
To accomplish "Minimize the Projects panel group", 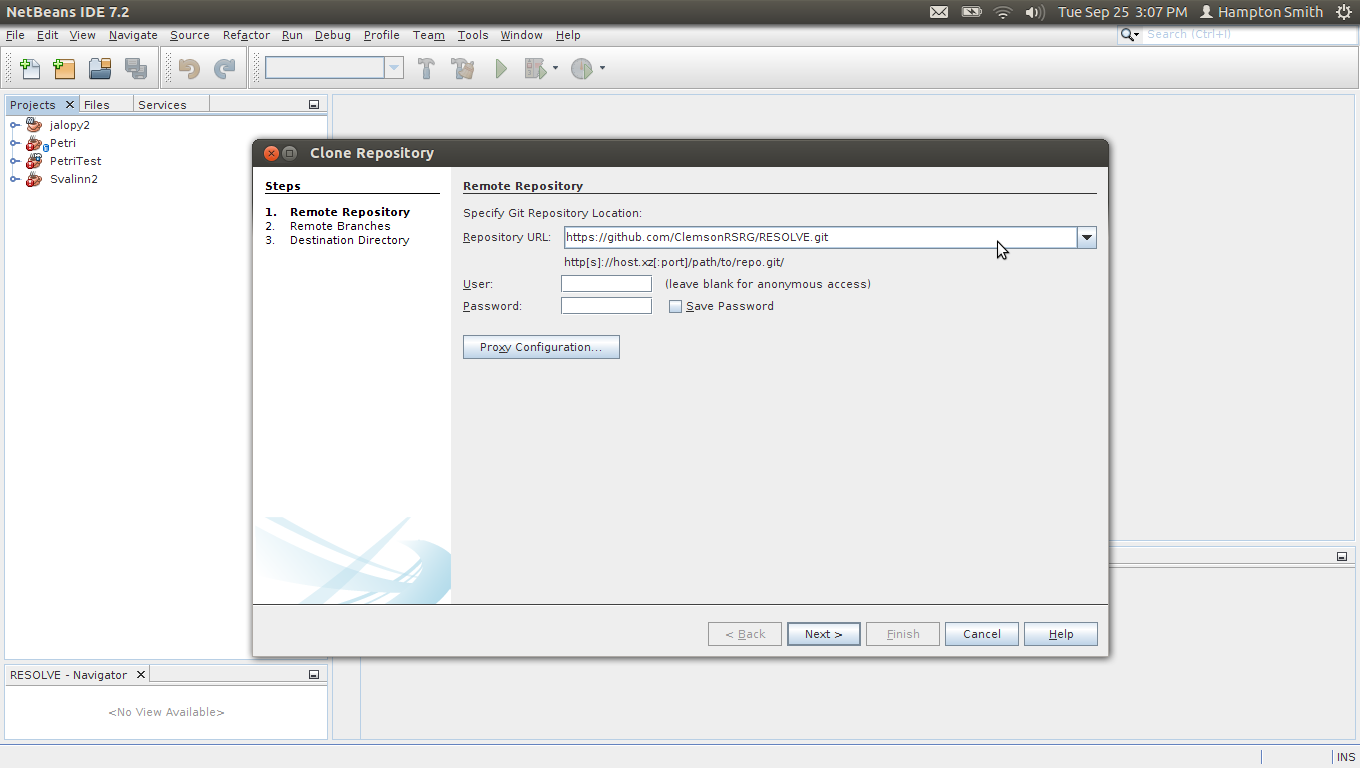I will 313,105.
